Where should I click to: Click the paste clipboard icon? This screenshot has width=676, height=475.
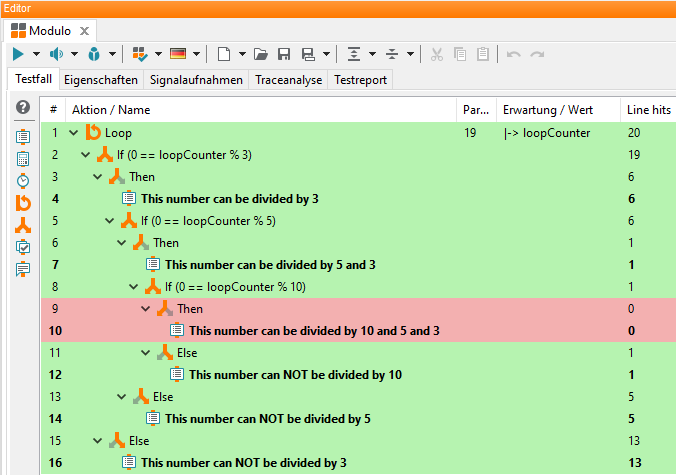coord(483,54)
